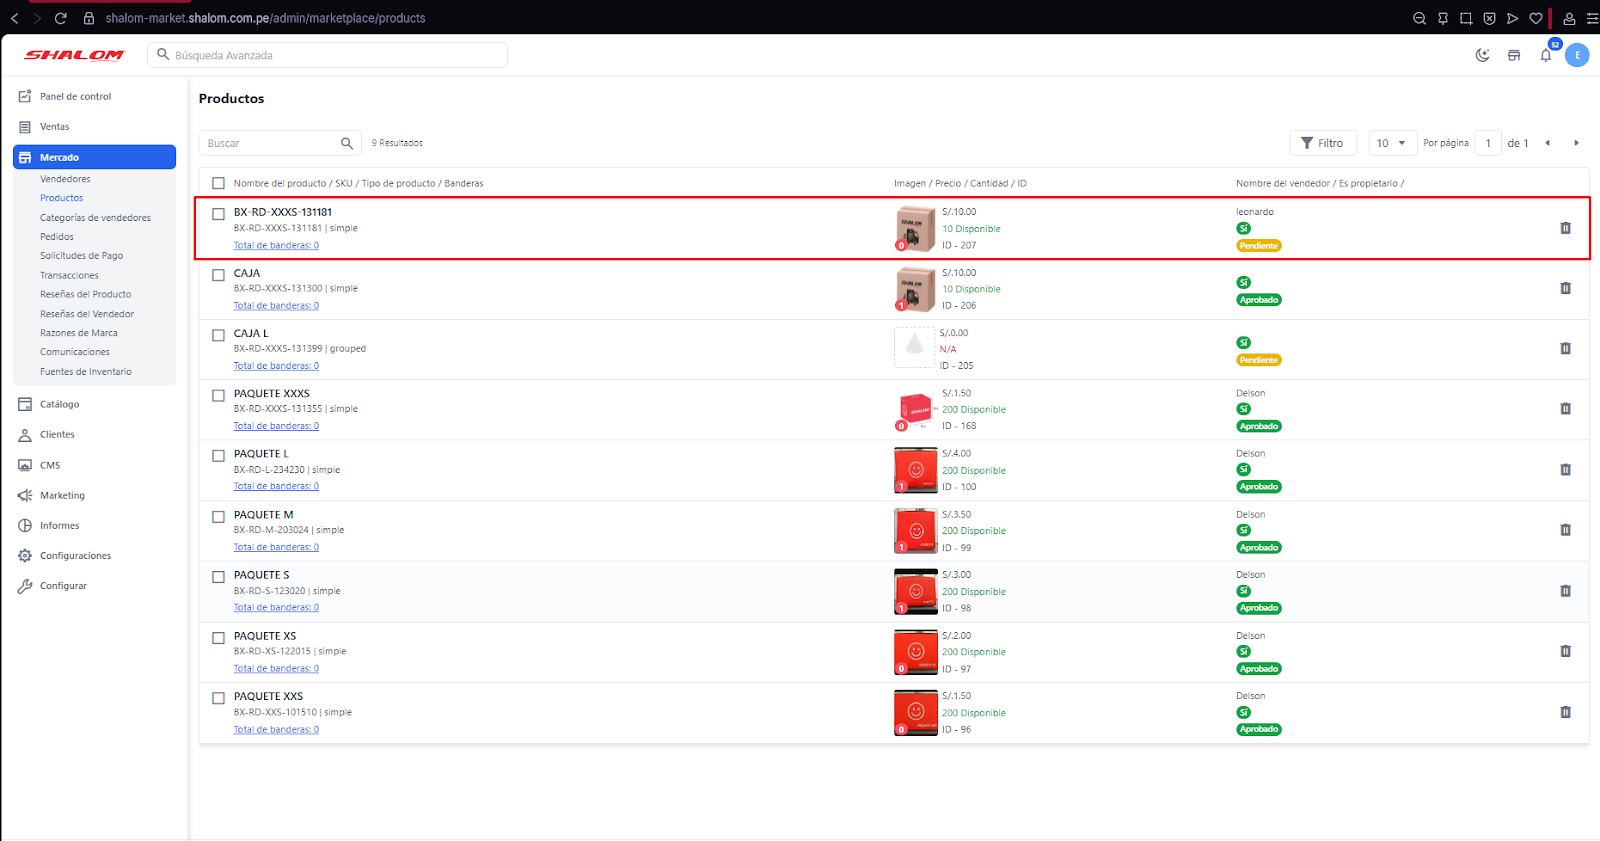1600x841 pixels.
Task: Open the storefront icon in header
Action: tap(1514, 56)
